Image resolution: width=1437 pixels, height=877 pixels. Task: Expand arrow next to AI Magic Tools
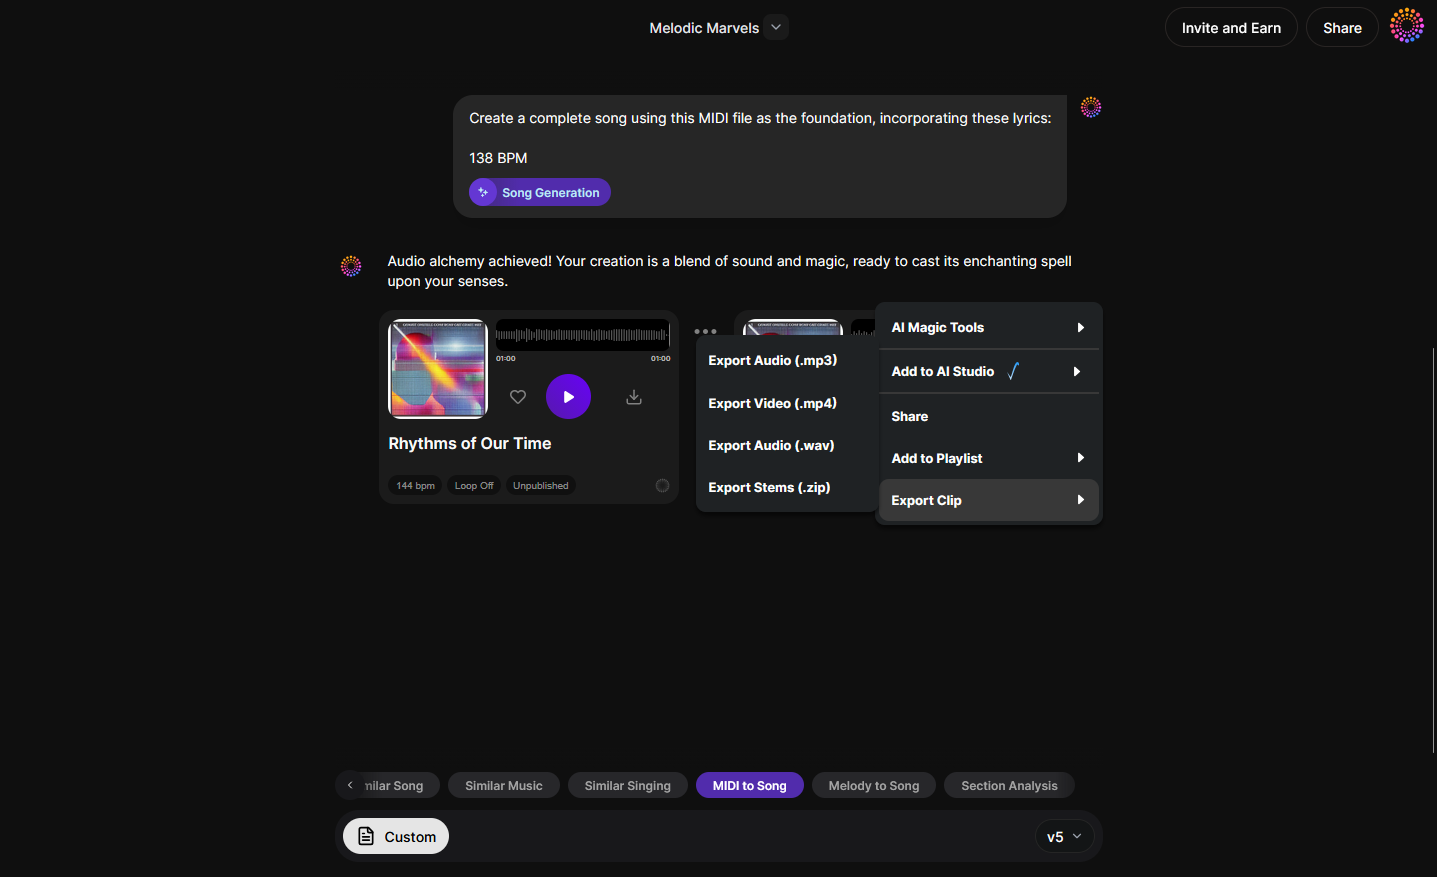(x=1080, y=327)
